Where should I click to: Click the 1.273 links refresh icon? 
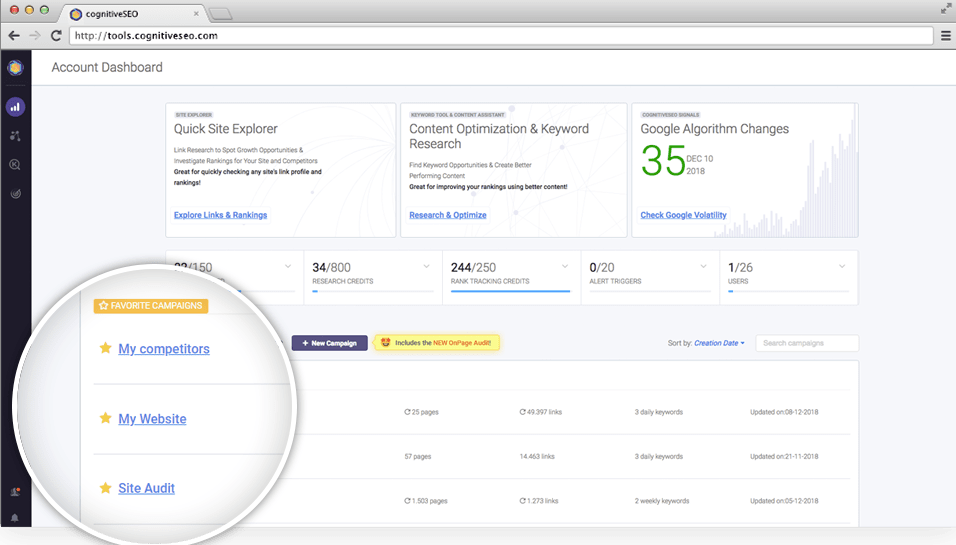[x=522, y=501]
